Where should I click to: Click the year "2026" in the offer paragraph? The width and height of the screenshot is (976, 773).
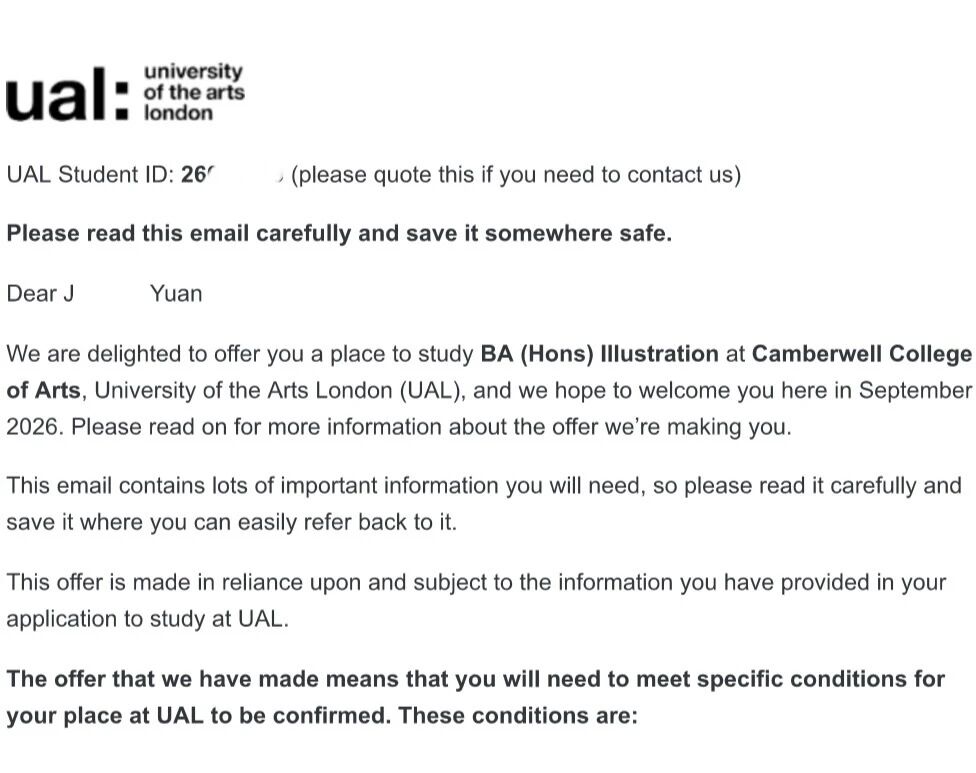[x=33, y=426]
